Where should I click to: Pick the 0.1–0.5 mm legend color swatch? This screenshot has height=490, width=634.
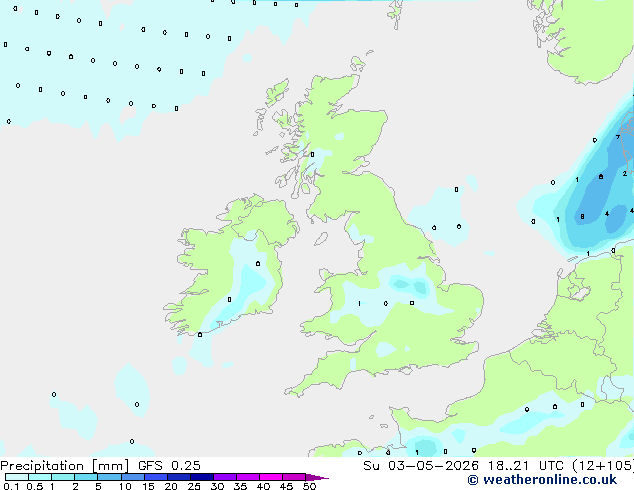pos(17,477)
